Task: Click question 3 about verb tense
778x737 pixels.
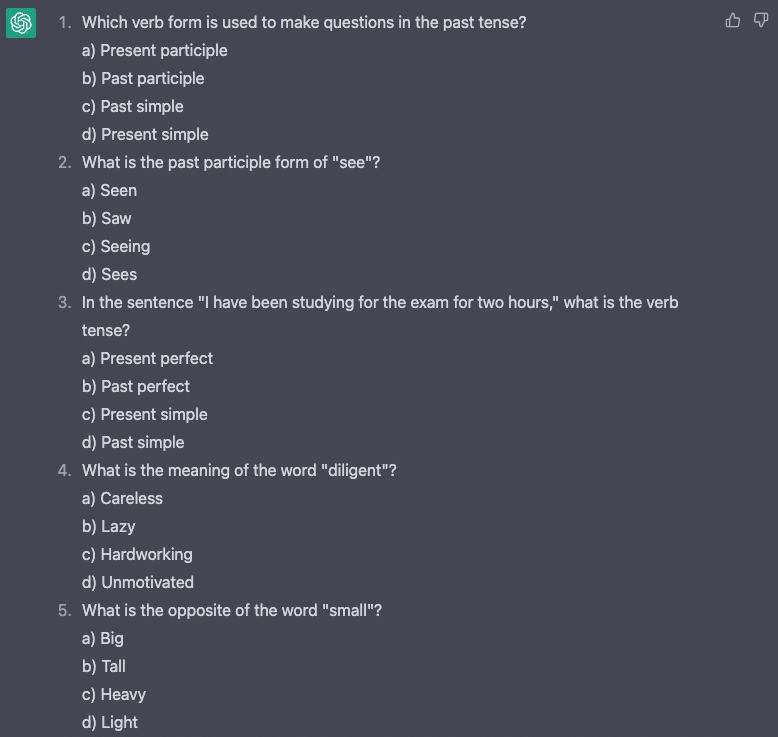Action: pyautogui.click(x=380, y=302)
